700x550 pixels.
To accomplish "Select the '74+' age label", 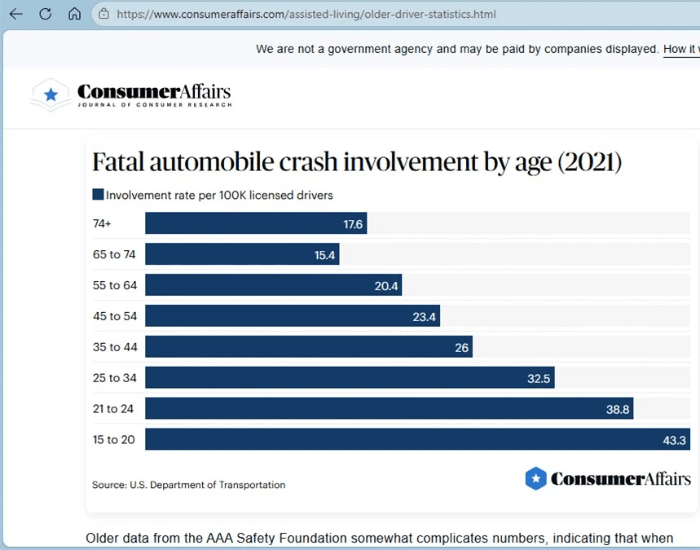I will (102, 223).
